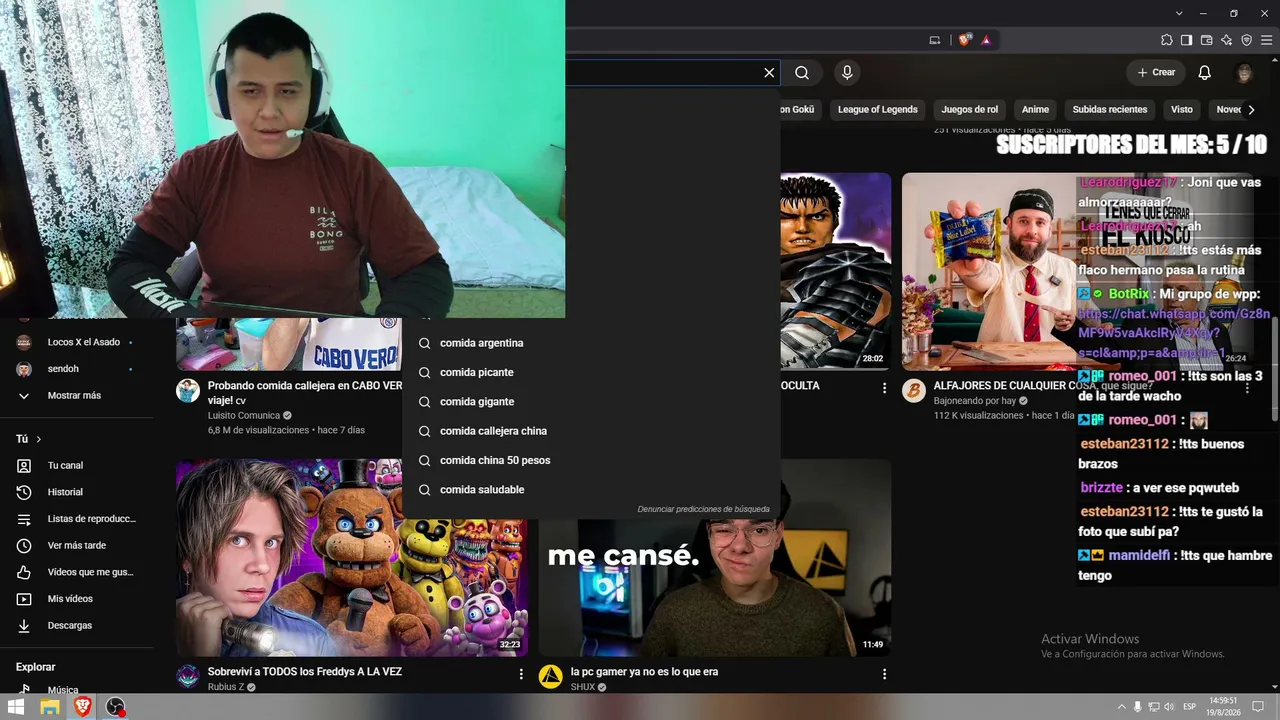Expand subscriptions with Mostrar más
This screenshot has height=720, width=1280.
77,395
